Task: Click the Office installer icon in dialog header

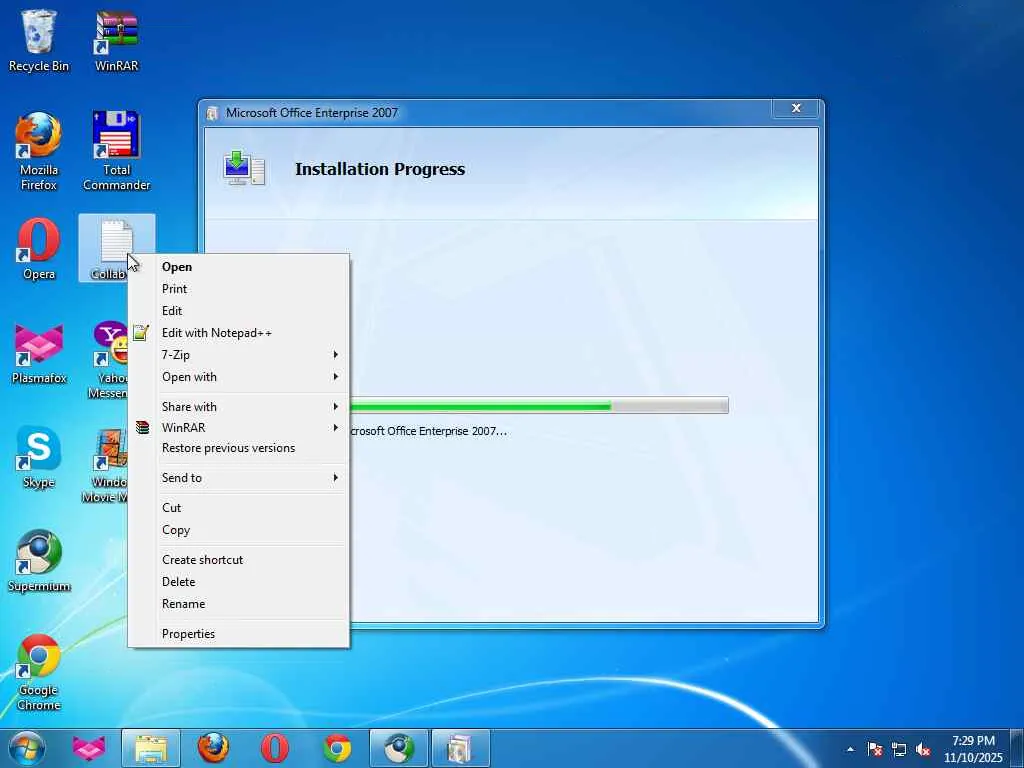Action: pos(244,168)
